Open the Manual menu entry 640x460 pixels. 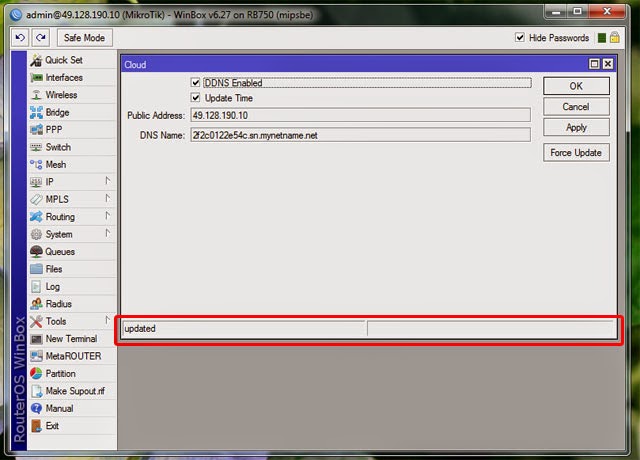coord(72,408)
